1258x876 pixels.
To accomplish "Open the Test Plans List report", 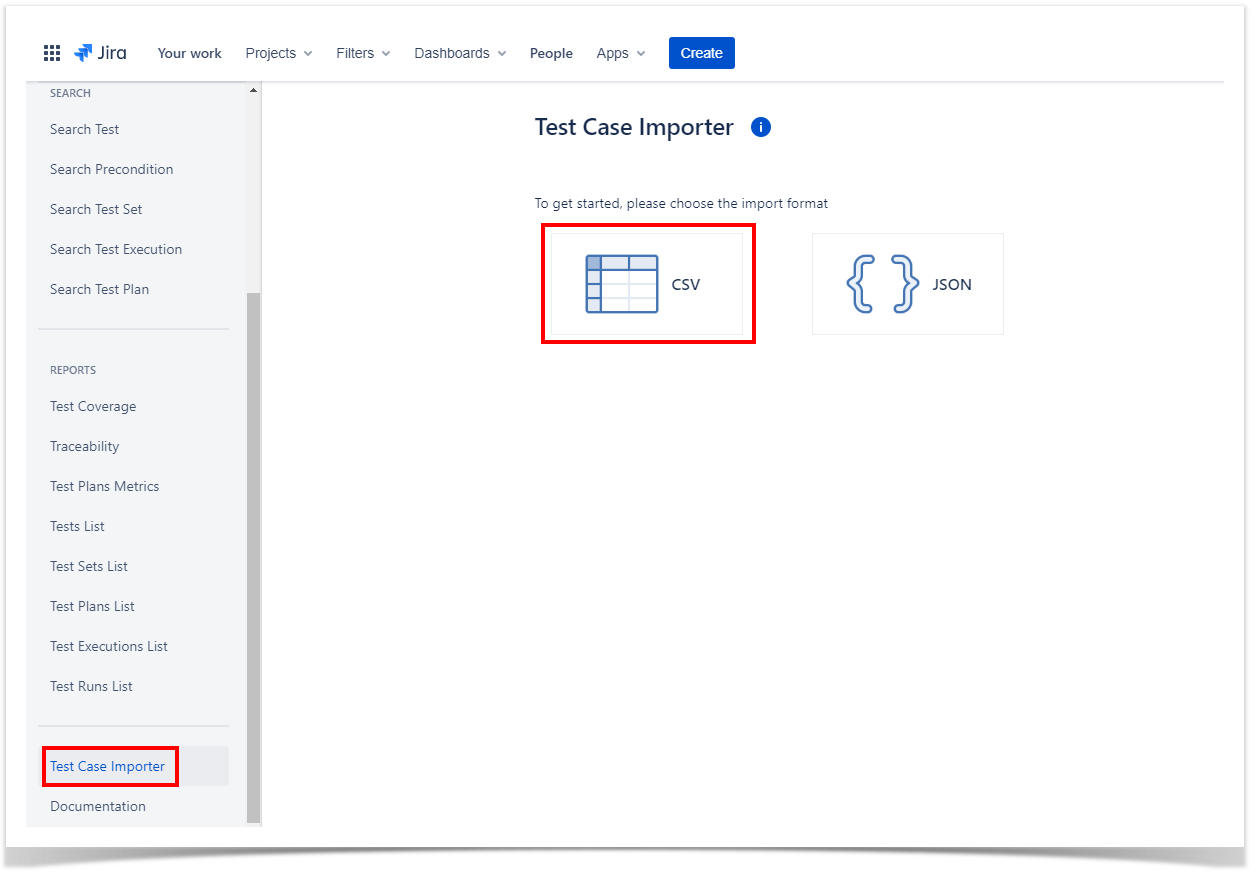I will [93, 606].
